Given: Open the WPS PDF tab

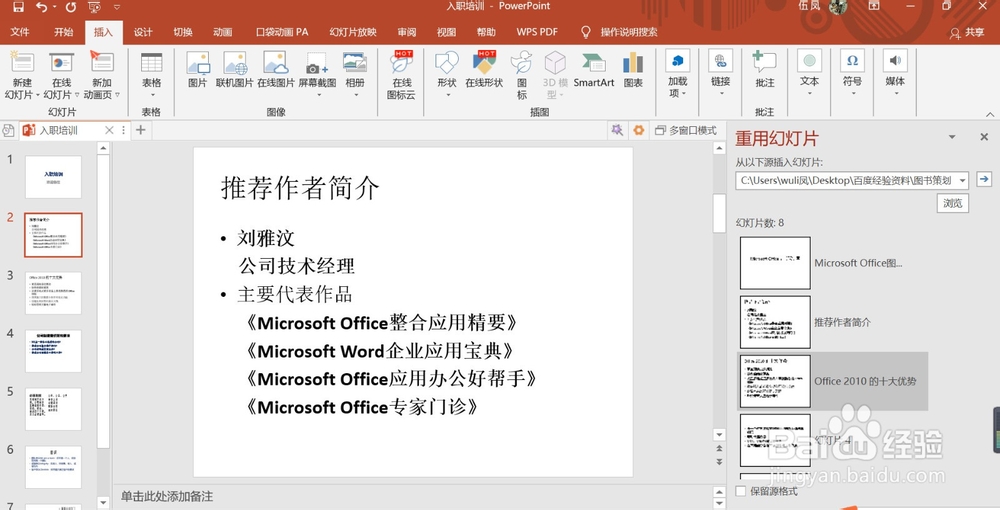Looking at the screenshot, I should [x=537, y=32].
